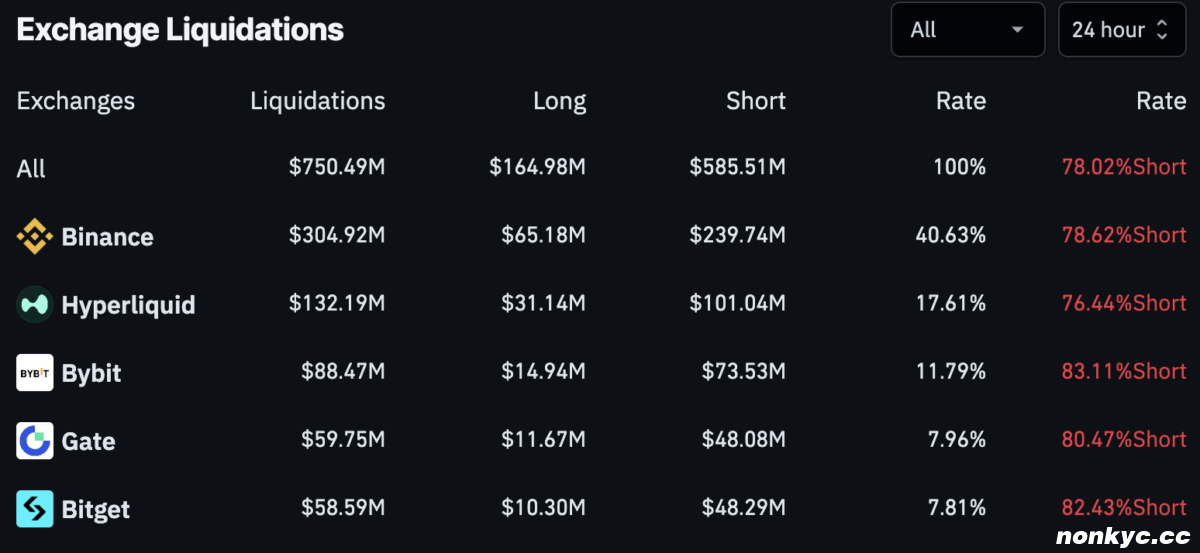Viewport: 1200px width, 553px height.
Task: Open the Gate exchange name link
Action: 88,441
